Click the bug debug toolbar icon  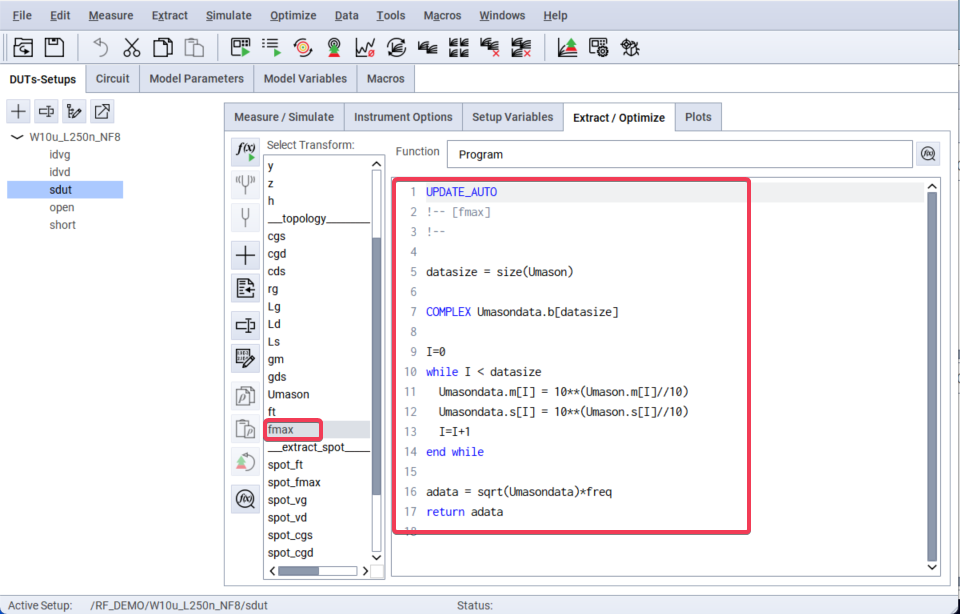(630, 47)
